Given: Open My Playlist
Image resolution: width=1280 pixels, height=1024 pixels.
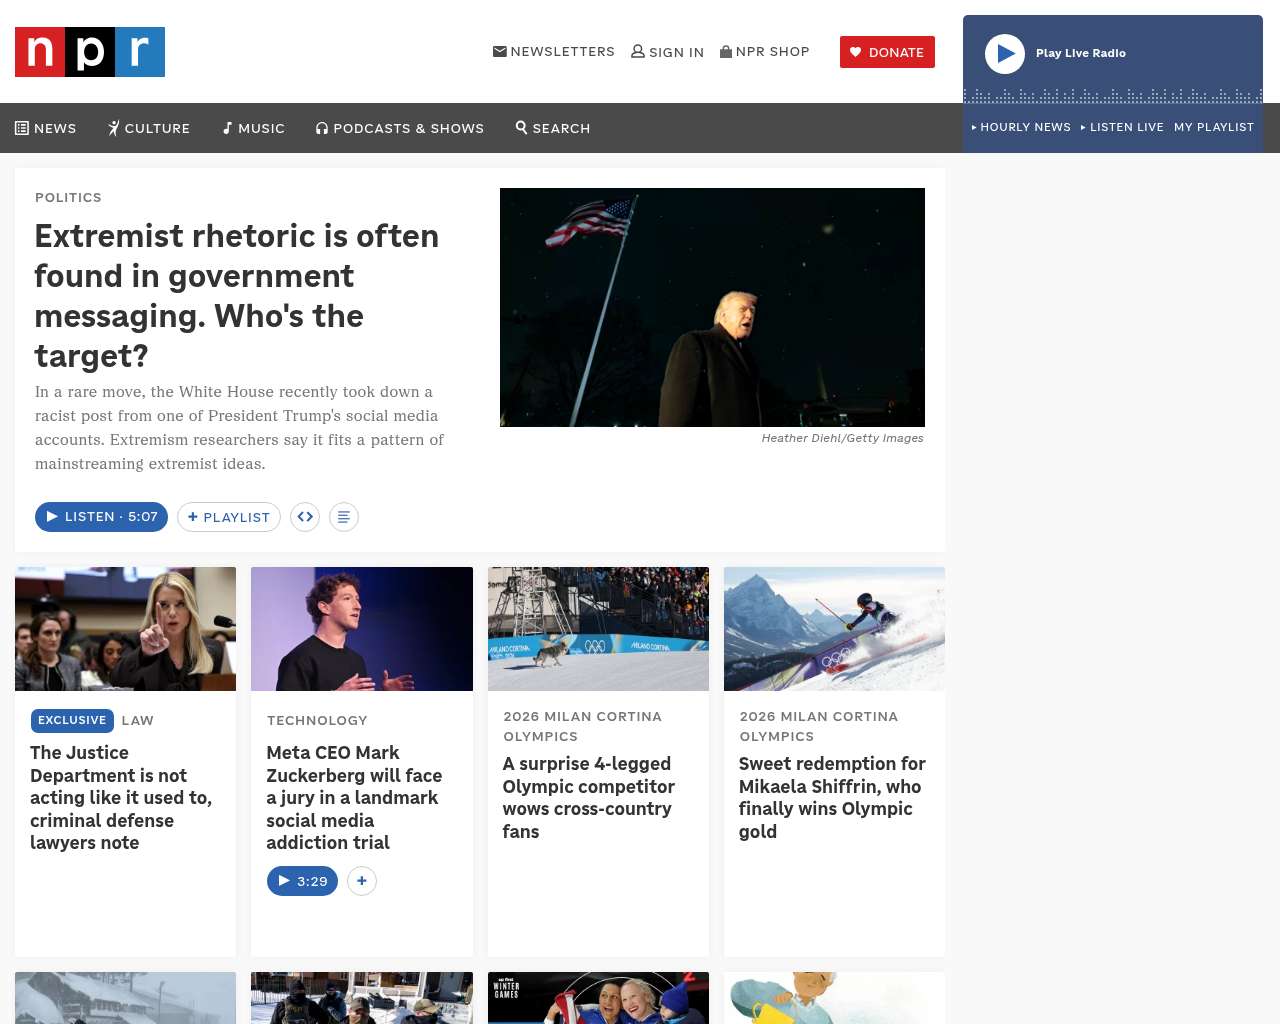Looking at the screenshot, I should 1214,127.
